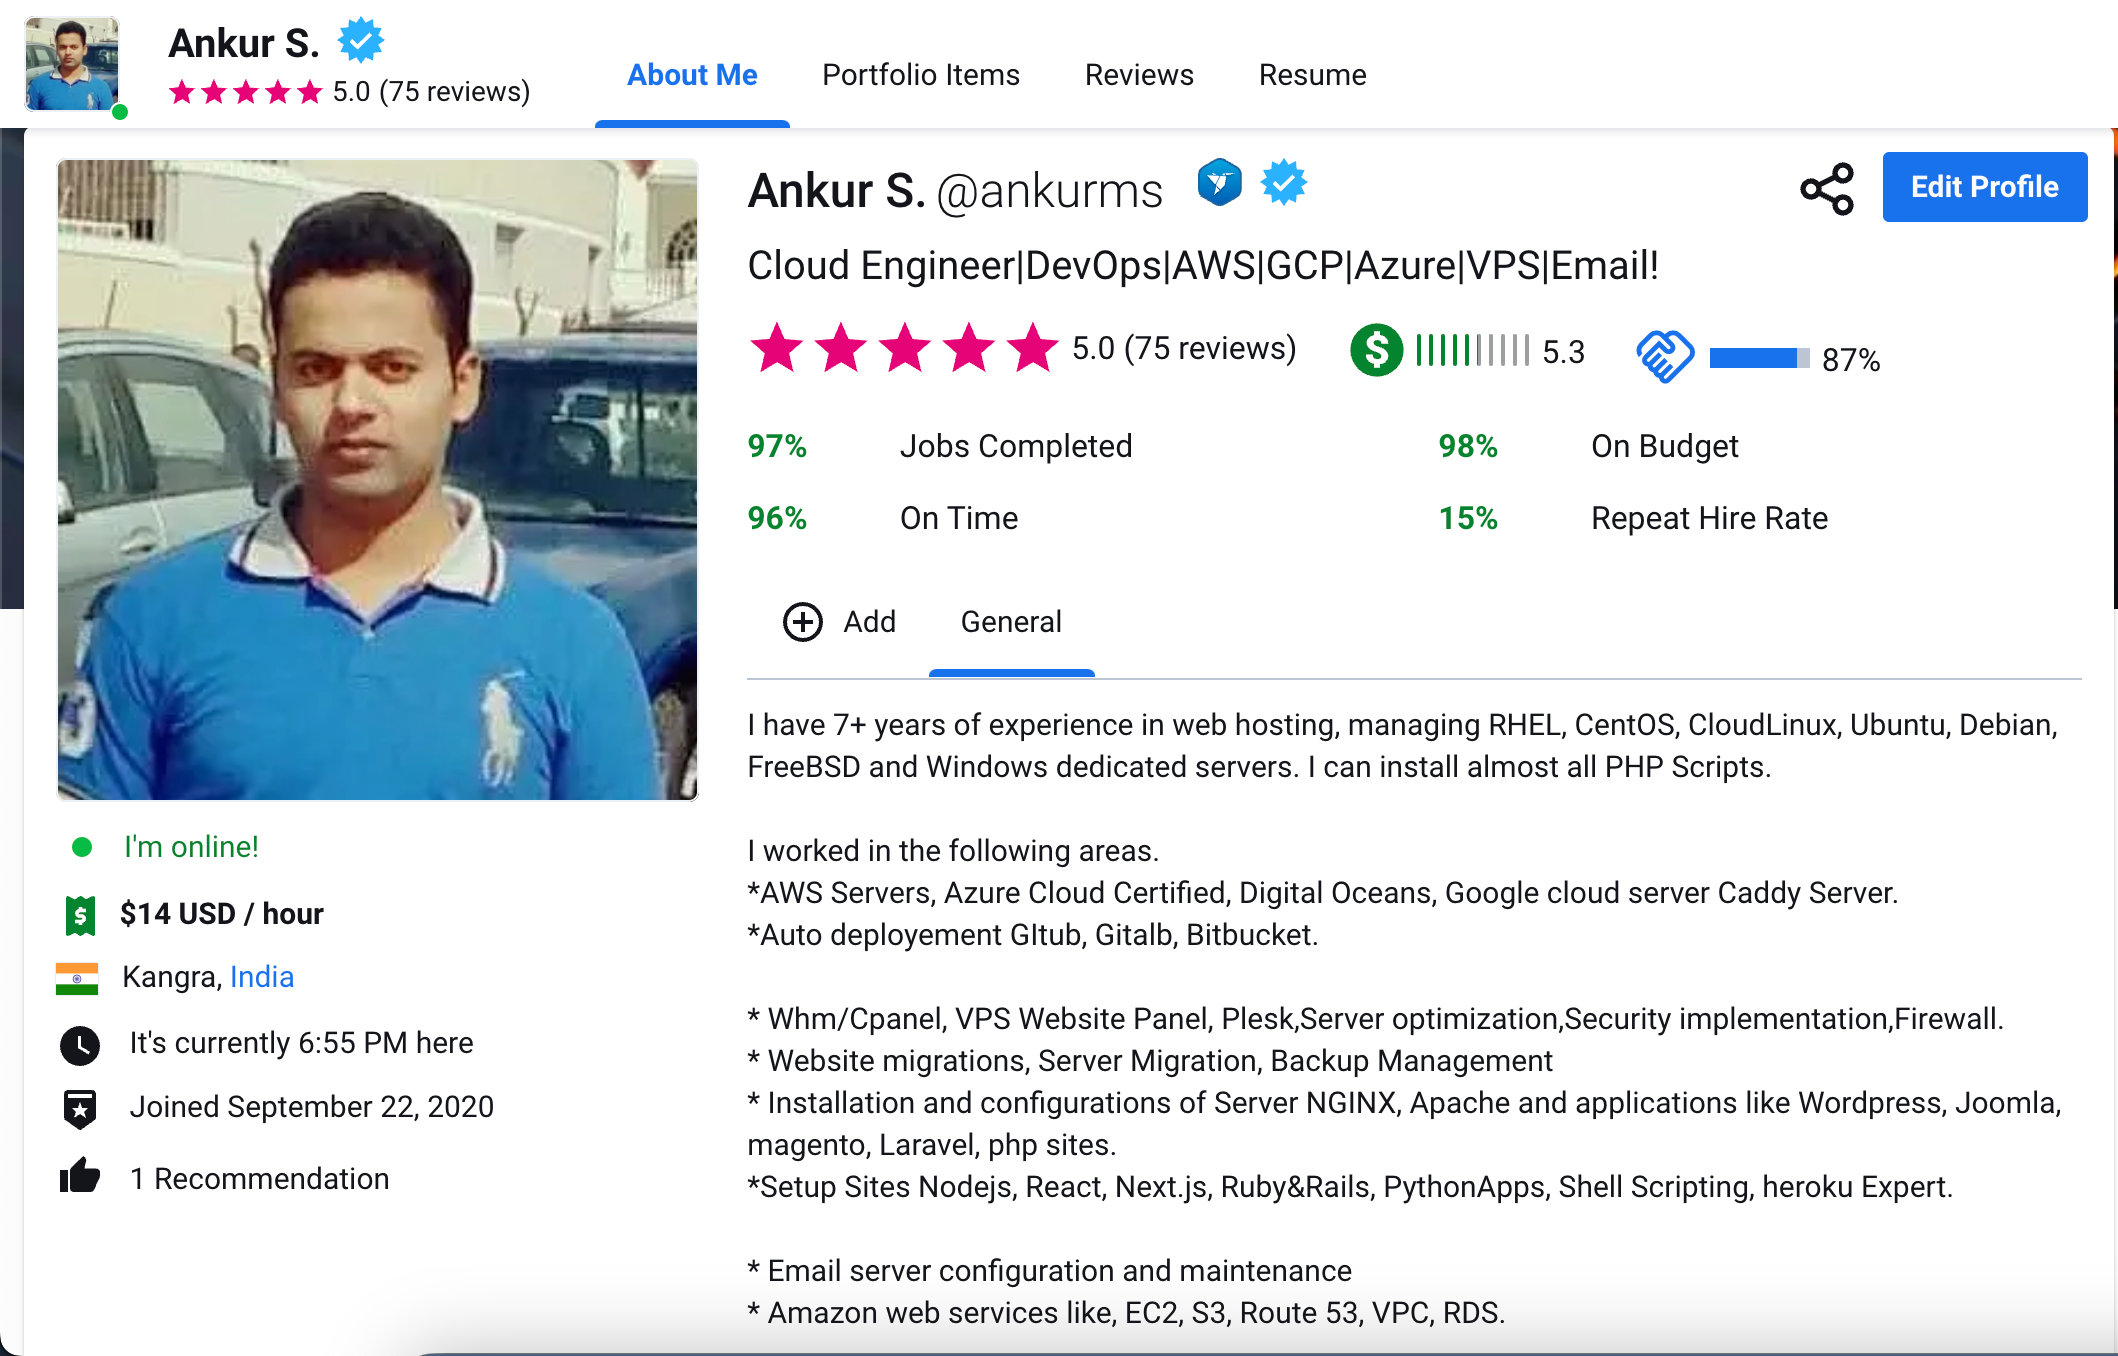Click the 'Kangra,' city text
This screenshot has height=1356, width=2118.
[x=172, y=977]
